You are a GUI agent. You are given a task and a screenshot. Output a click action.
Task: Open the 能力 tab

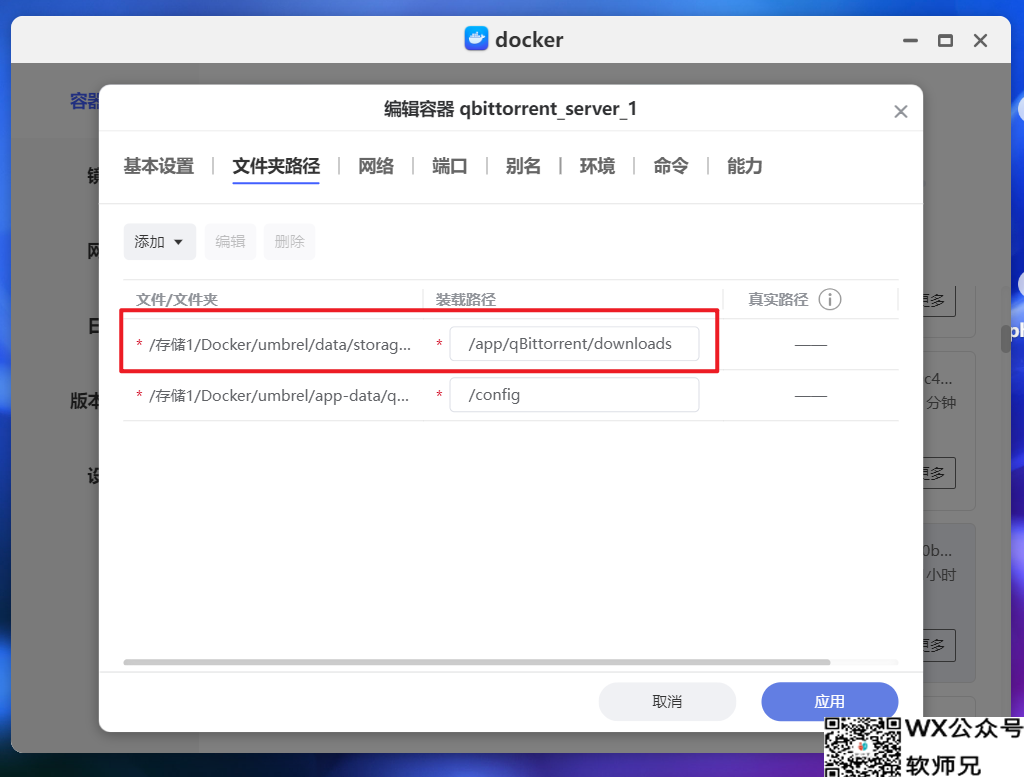(744, 166)
